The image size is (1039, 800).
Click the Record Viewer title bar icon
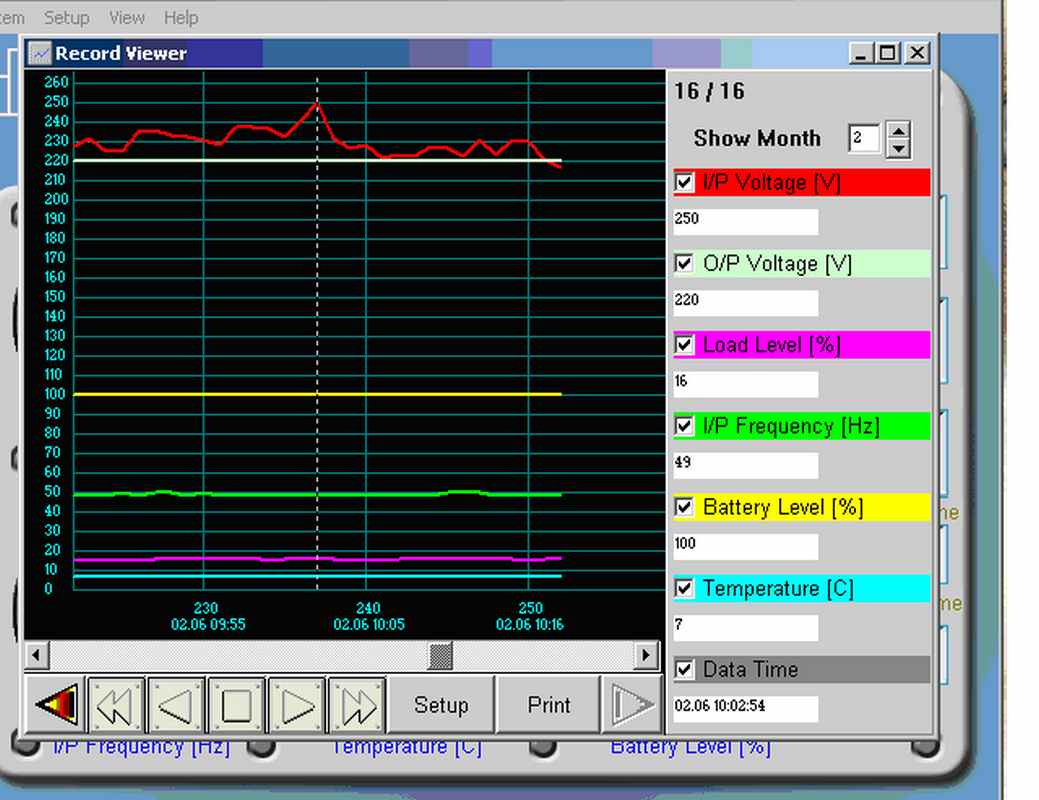tap(40, 53)
